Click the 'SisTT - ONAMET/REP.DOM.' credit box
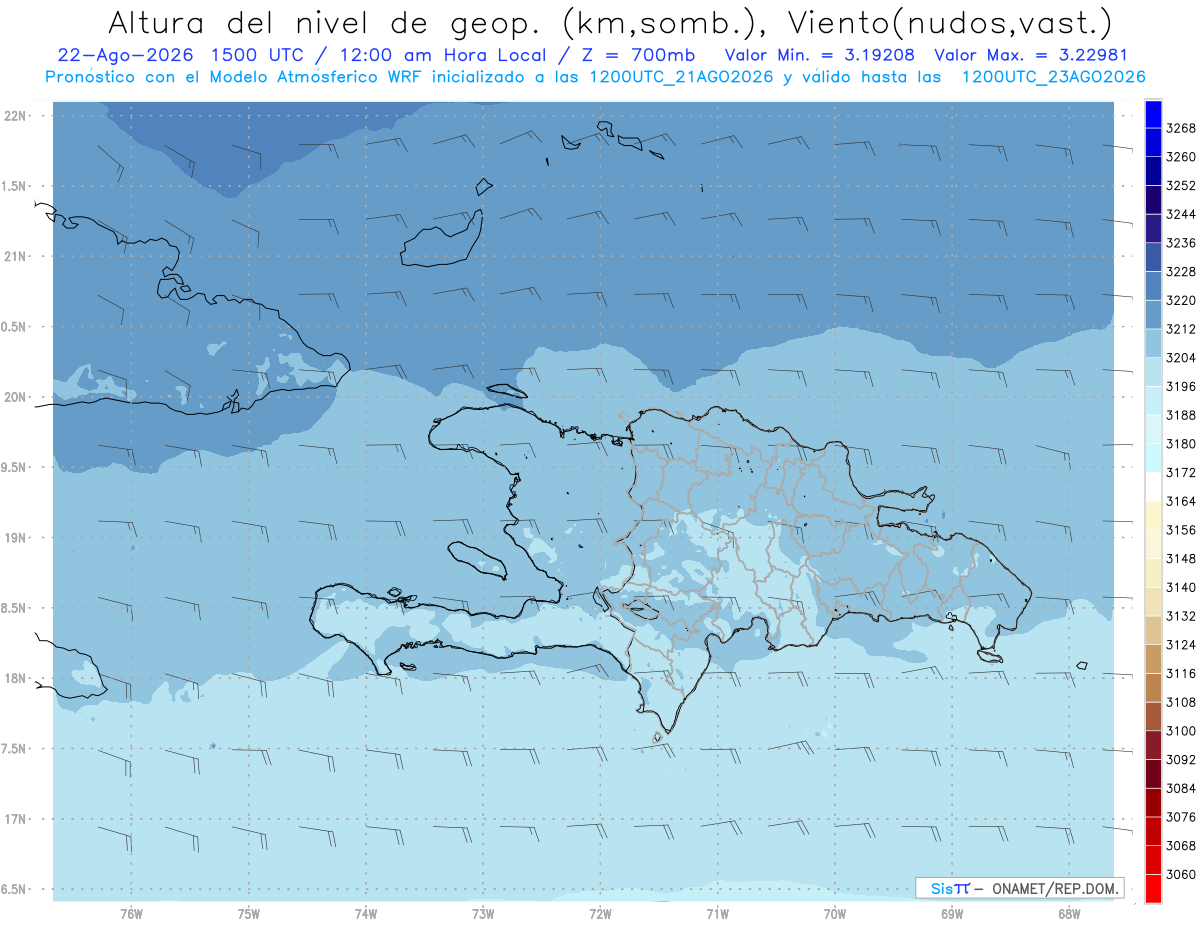Image resolution: width=1200 pixels, height=927 pixels. click(1019, 888)
